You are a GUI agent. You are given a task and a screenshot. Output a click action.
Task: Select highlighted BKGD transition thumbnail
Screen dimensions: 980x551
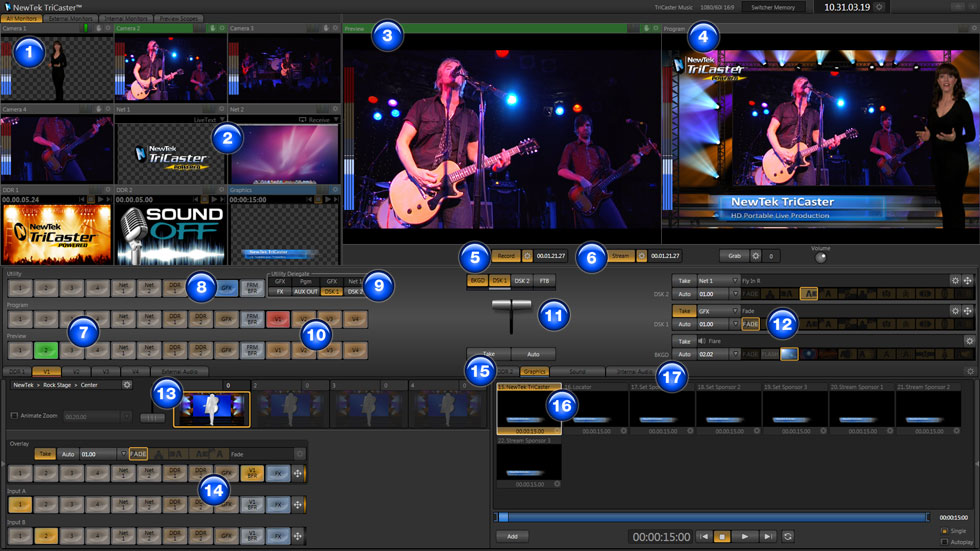pos(789,354)
